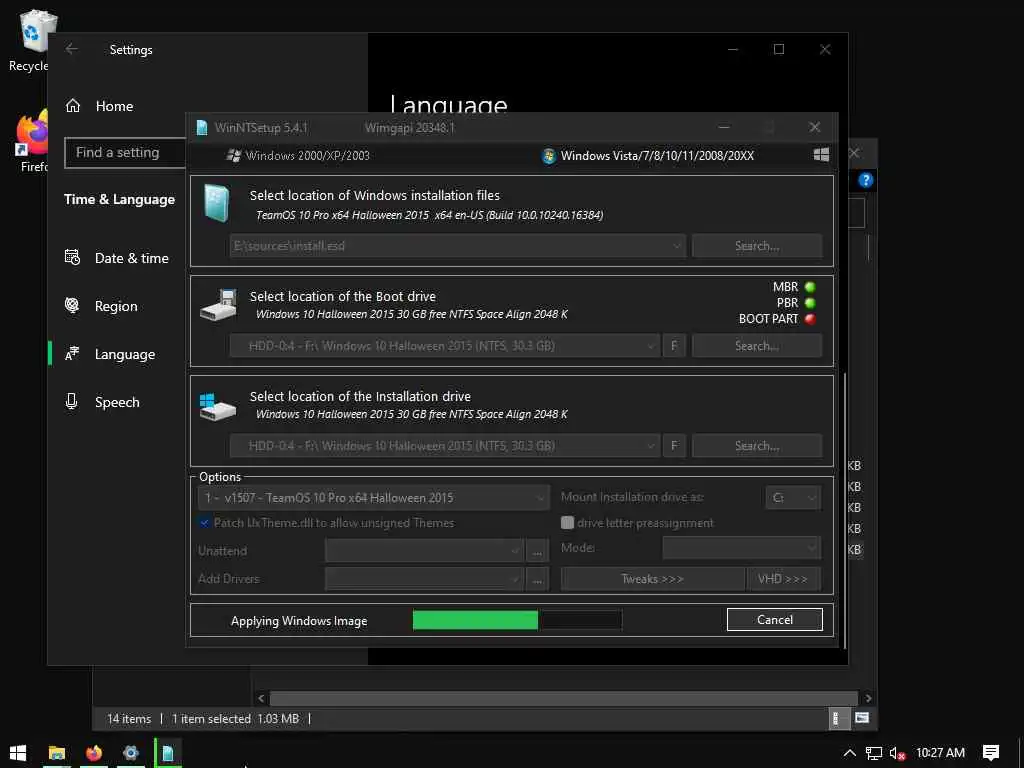This screenshot has width=1024, height=768.
Task: Toggle drive letter preassignment checkbox
Action: tap(568, 523)
